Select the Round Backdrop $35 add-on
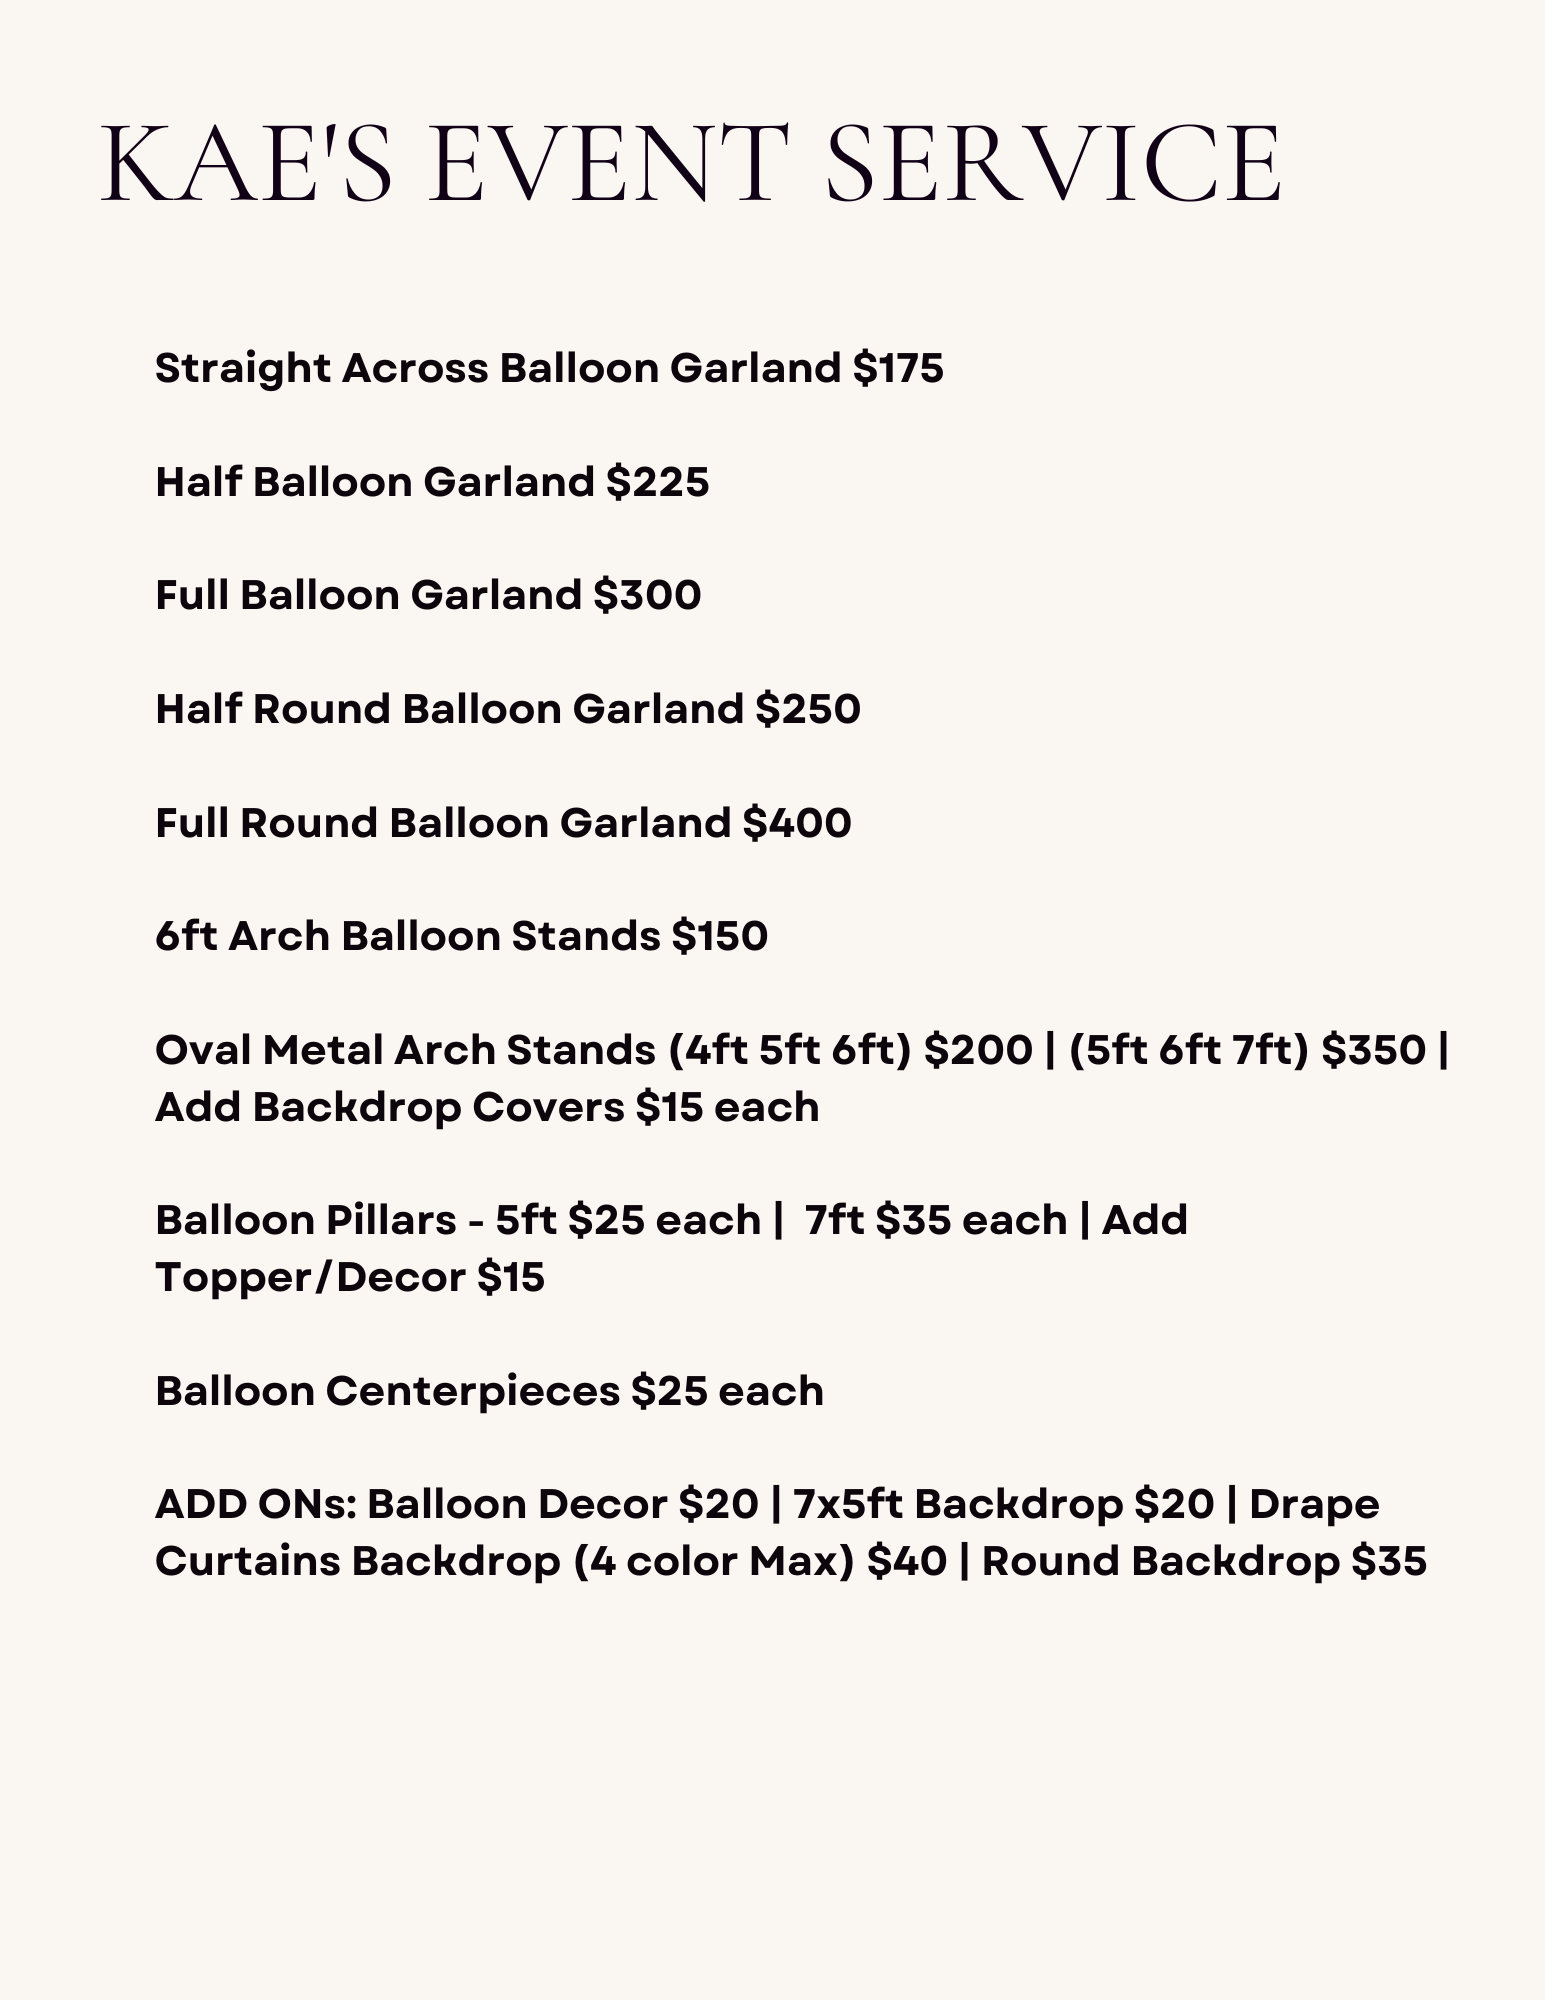 click(1203, 1561)
